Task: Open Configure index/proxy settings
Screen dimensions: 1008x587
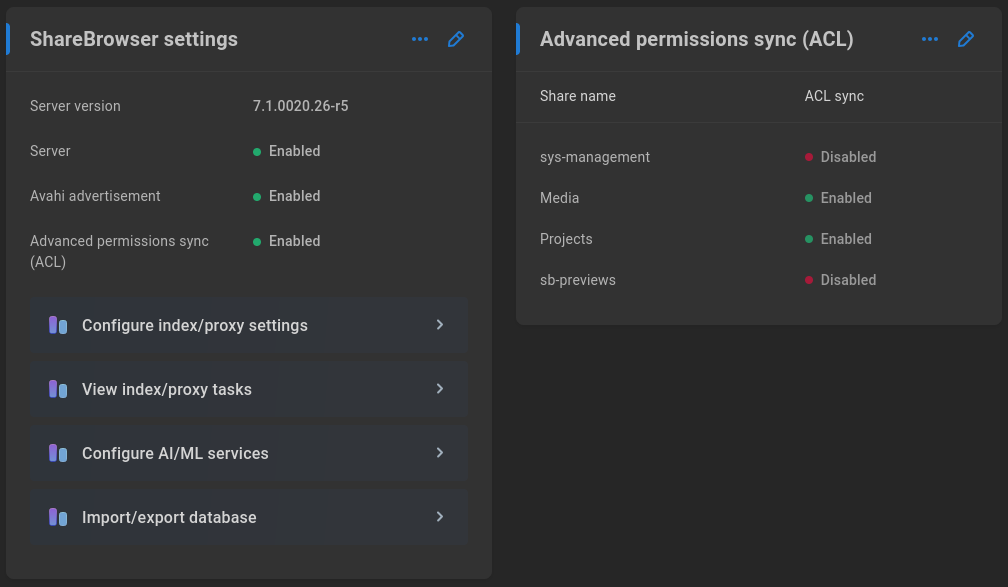Action: [249, 325]
